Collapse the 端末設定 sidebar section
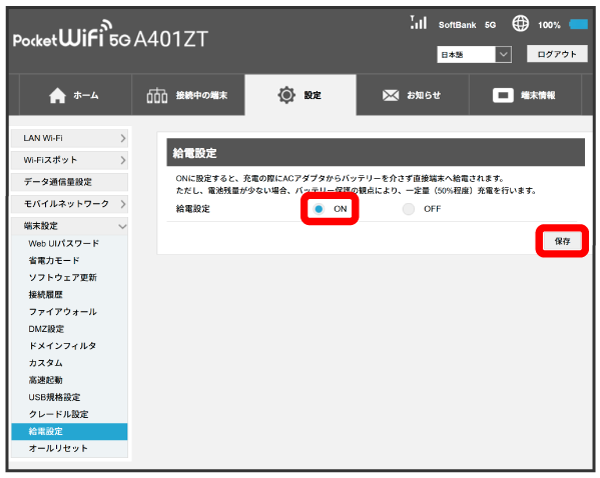The width and height of the screenshot is (600, 478). click(x=70, y=226)
